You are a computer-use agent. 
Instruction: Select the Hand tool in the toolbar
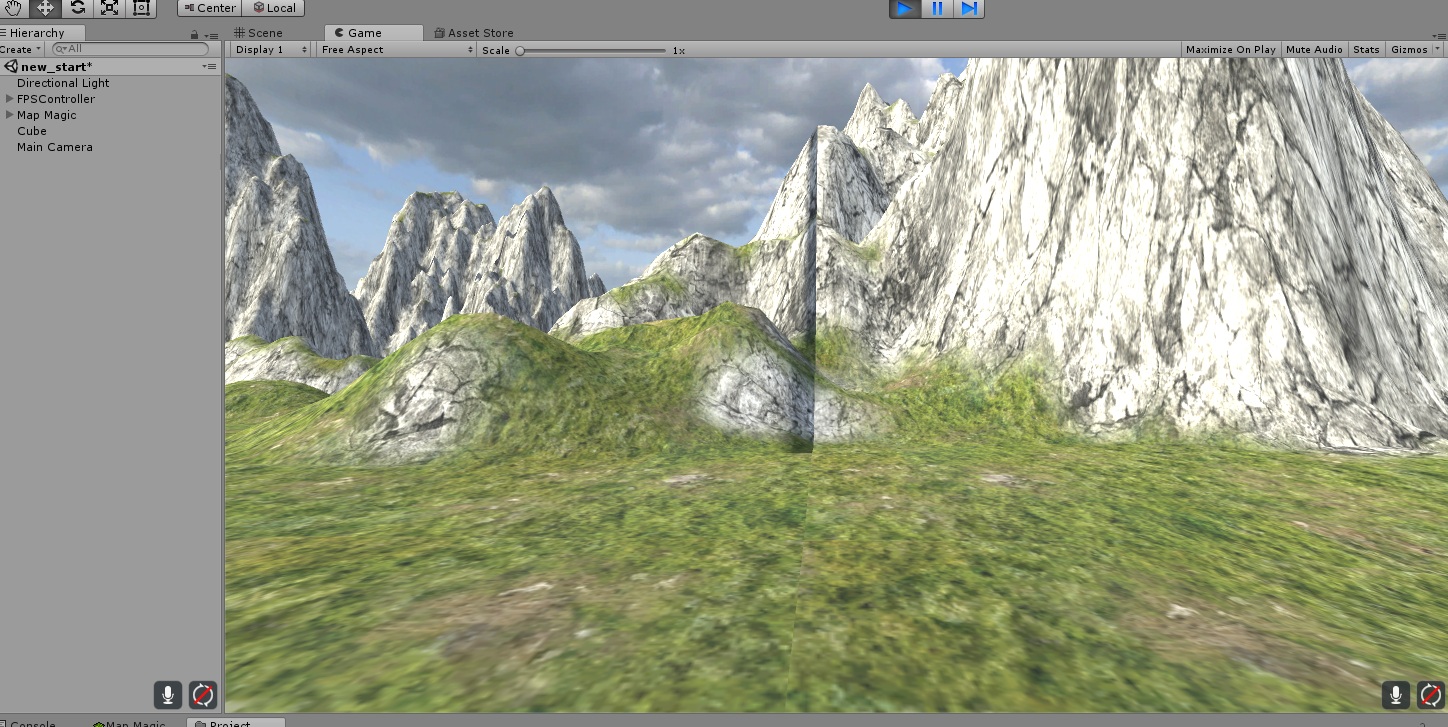[x=11, y=8]
